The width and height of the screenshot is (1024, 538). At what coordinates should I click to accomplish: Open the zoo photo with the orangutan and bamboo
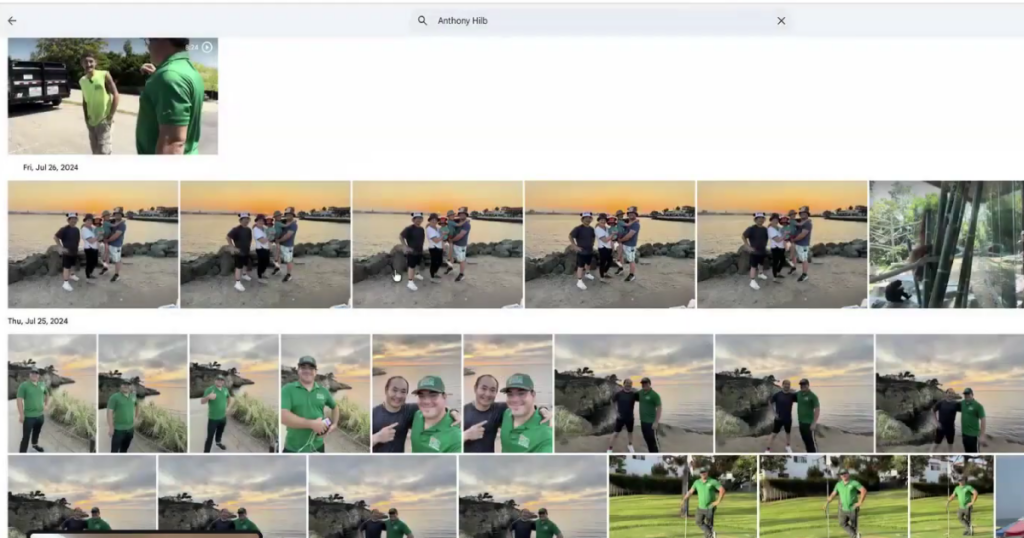pyautogui.click(x=946, y=244)
